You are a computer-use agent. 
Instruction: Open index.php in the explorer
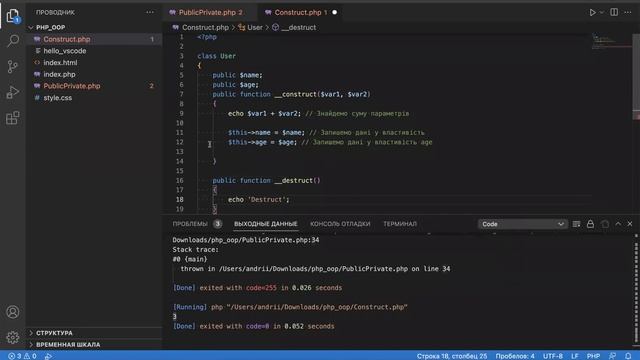[x=94, y=74]
